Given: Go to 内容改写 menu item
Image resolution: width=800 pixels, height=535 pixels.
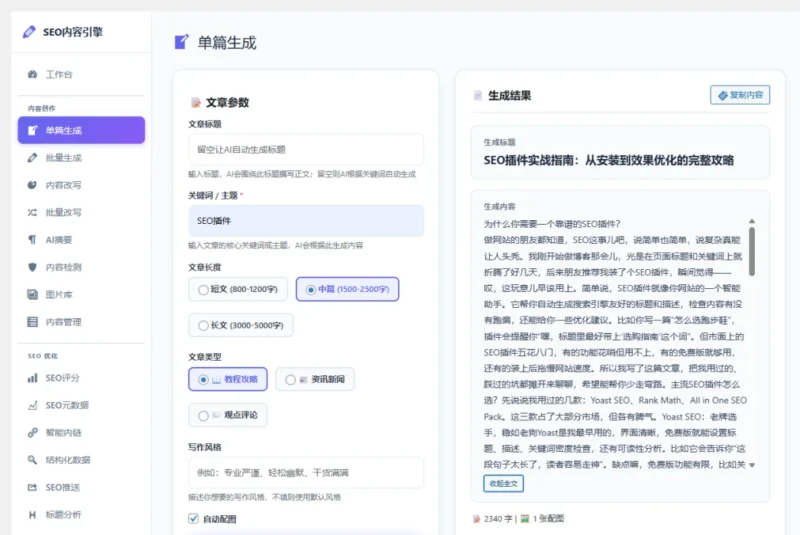Looking at the screenshot, I should 81,185.
